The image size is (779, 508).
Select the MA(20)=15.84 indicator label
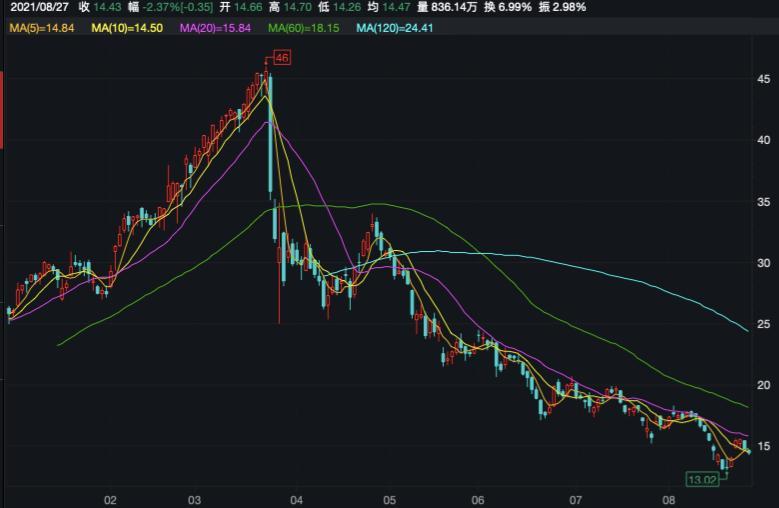216,28
